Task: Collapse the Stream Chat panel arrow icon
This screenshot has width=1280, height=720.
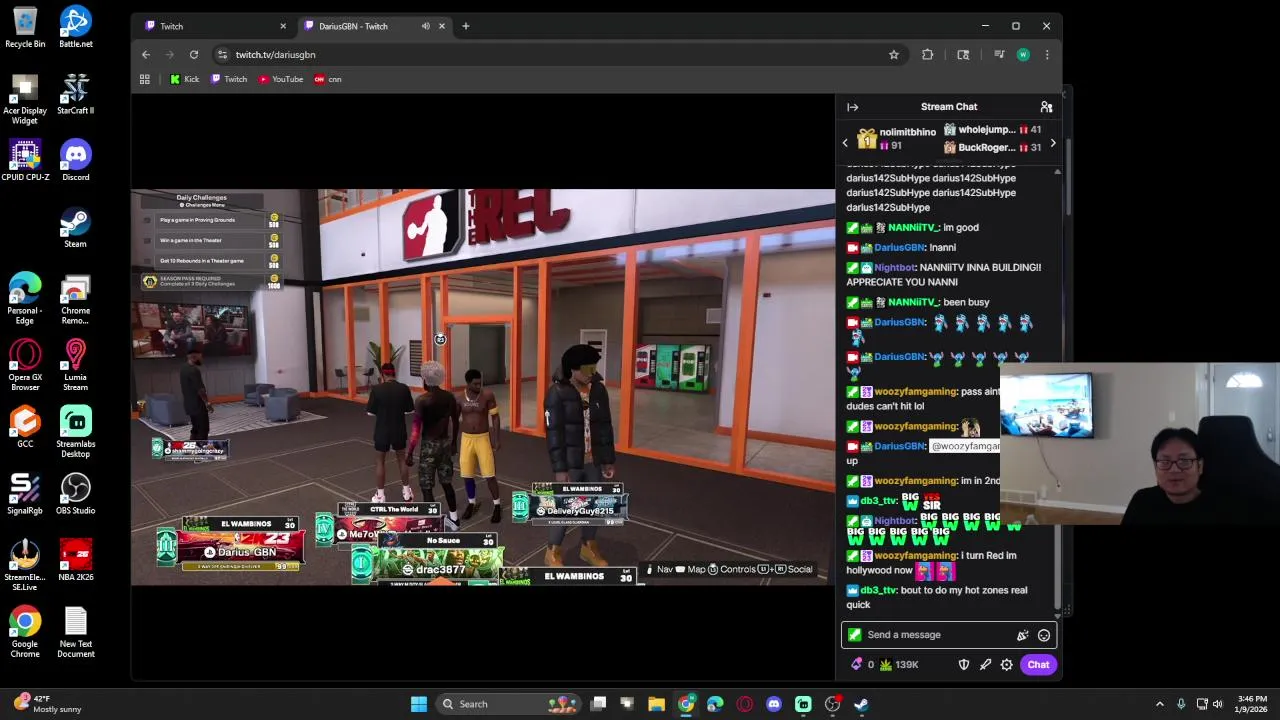Action: tap(852, 107)
